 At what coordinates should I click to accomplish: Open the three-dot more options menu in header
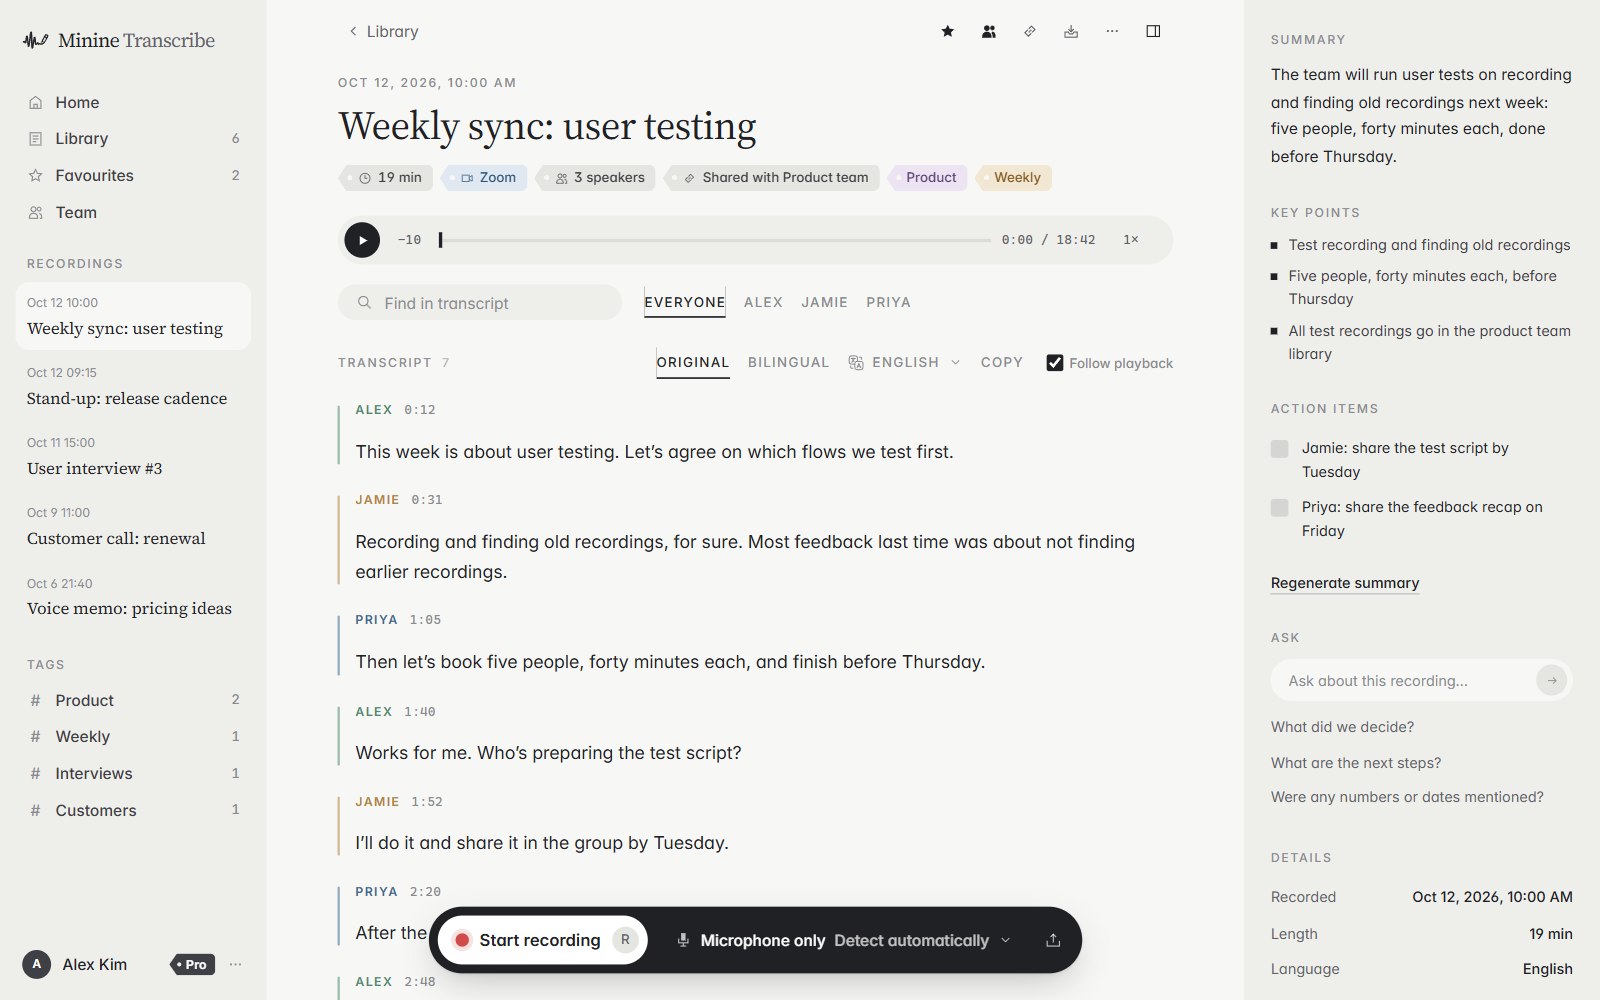1111,31
